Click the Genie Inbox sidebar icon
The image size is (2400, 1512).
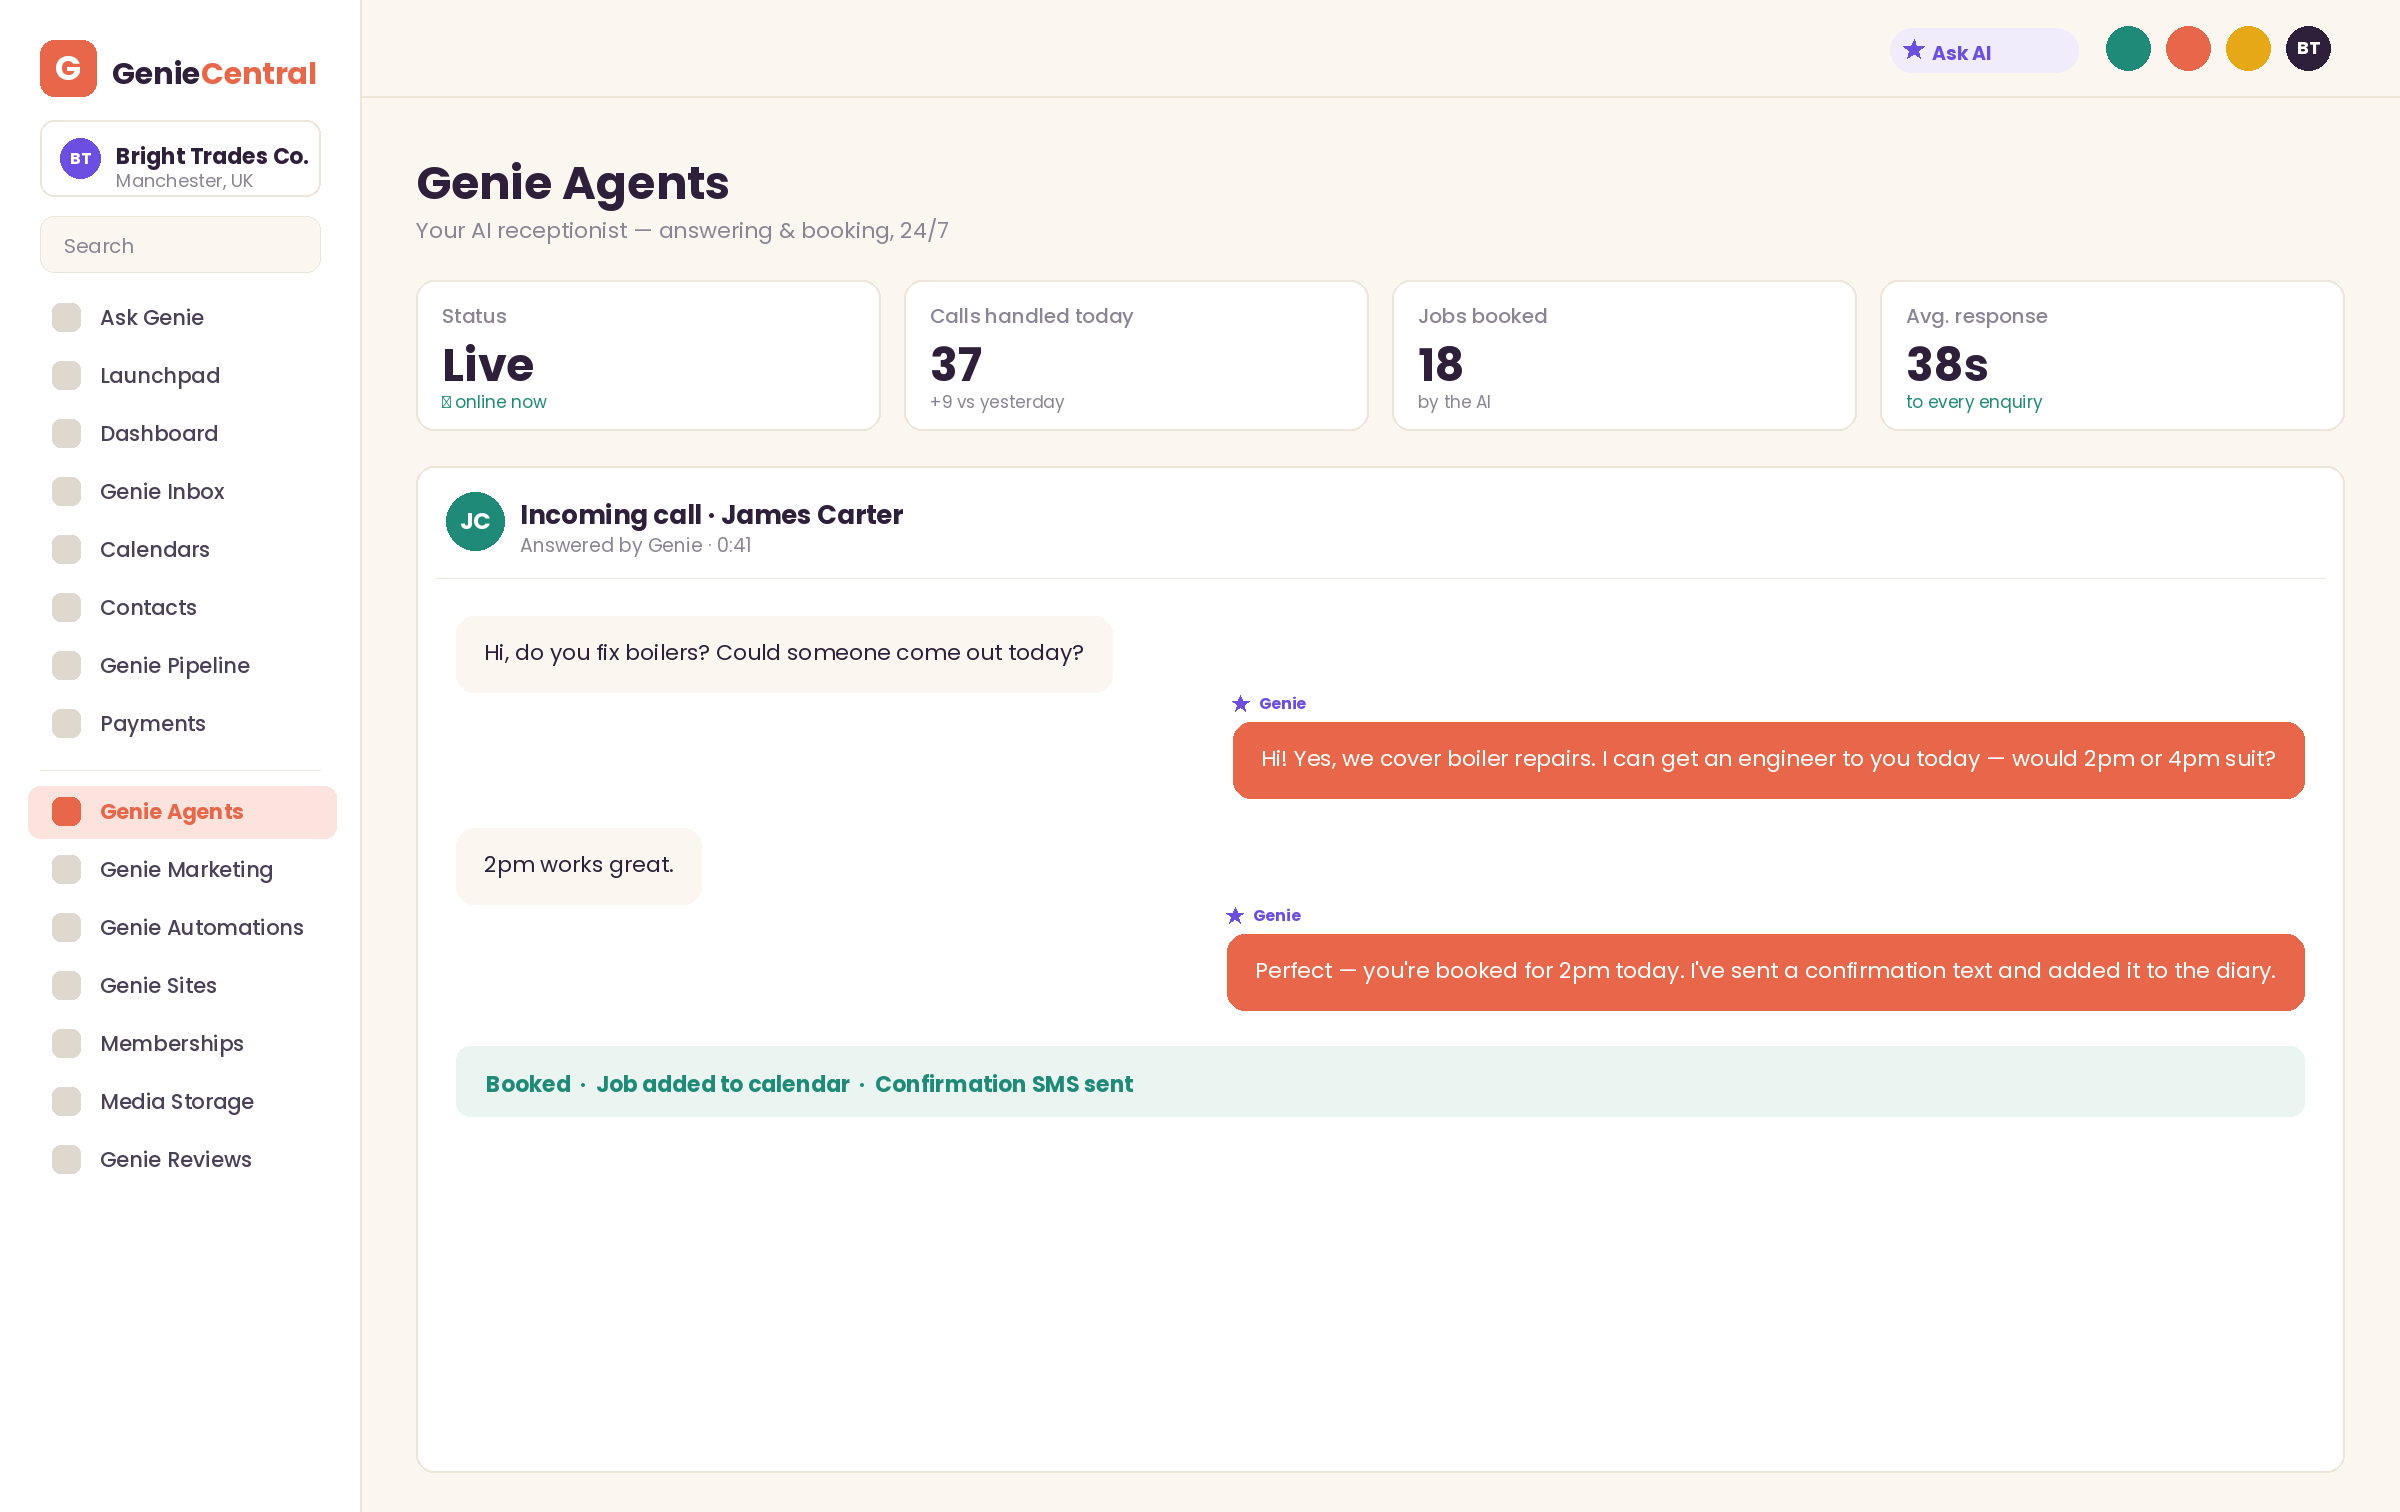66,491
